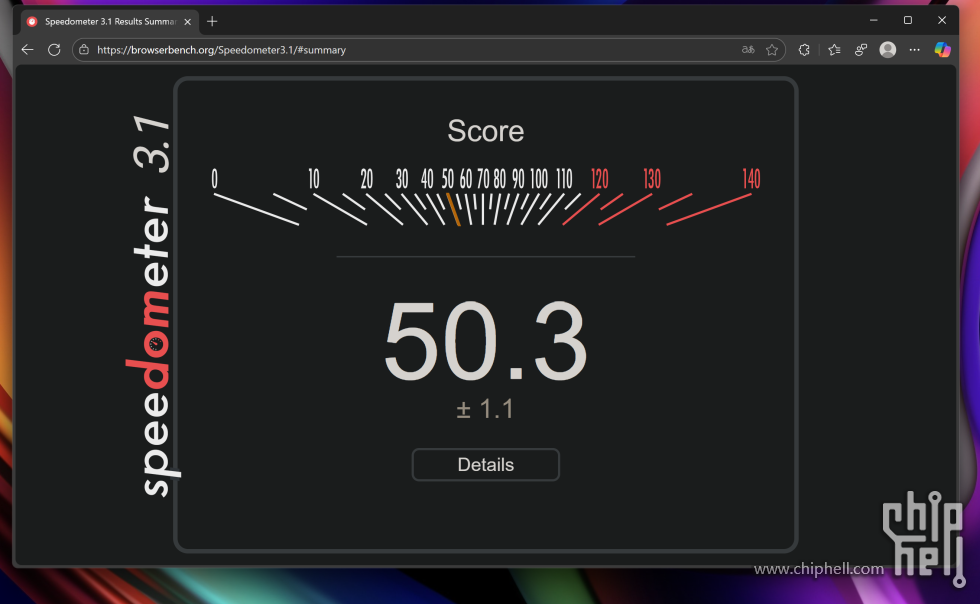This screenshot has height=604, width=980.
Task: Open the translate page icon
Action: point(748,49)
